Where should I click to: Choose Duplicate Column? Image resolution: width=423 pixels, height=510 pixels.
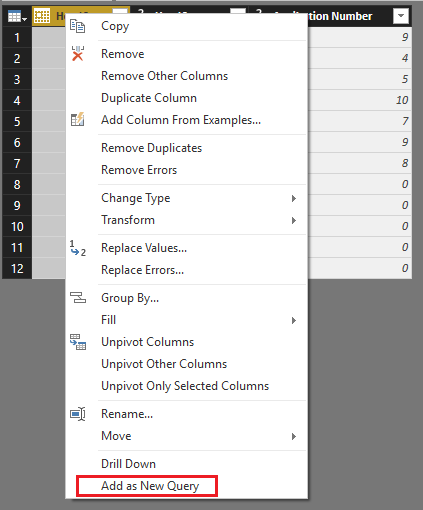click(149, 98)
